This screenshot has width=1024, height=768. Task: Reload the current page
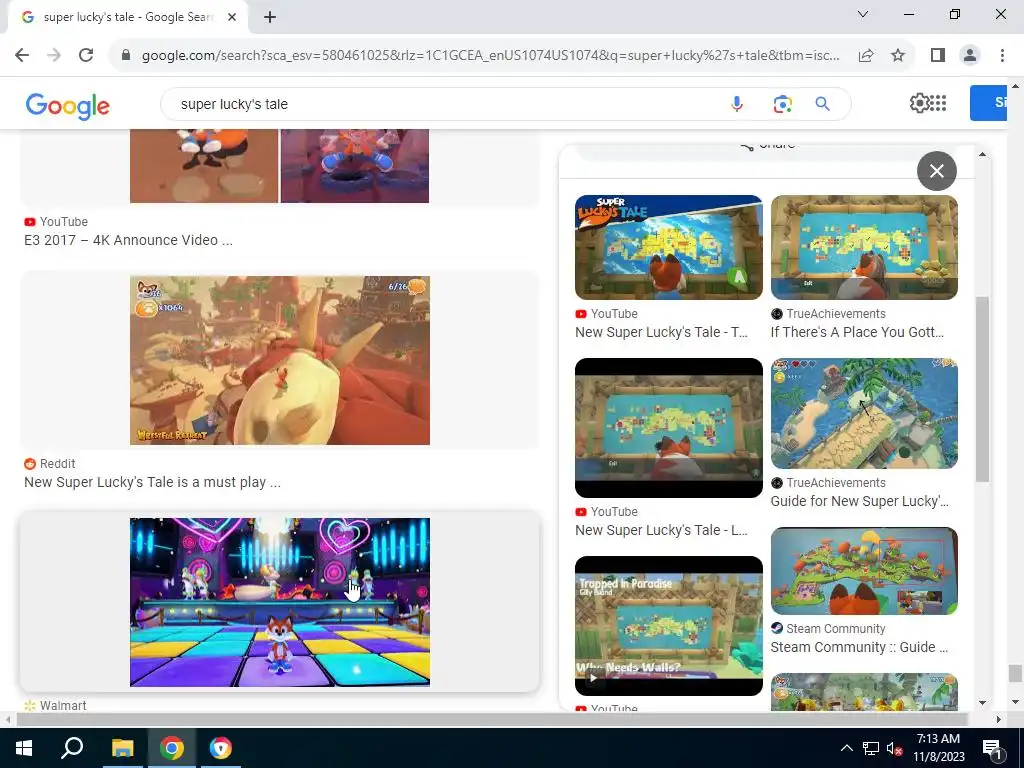click(x=86, y=56)
